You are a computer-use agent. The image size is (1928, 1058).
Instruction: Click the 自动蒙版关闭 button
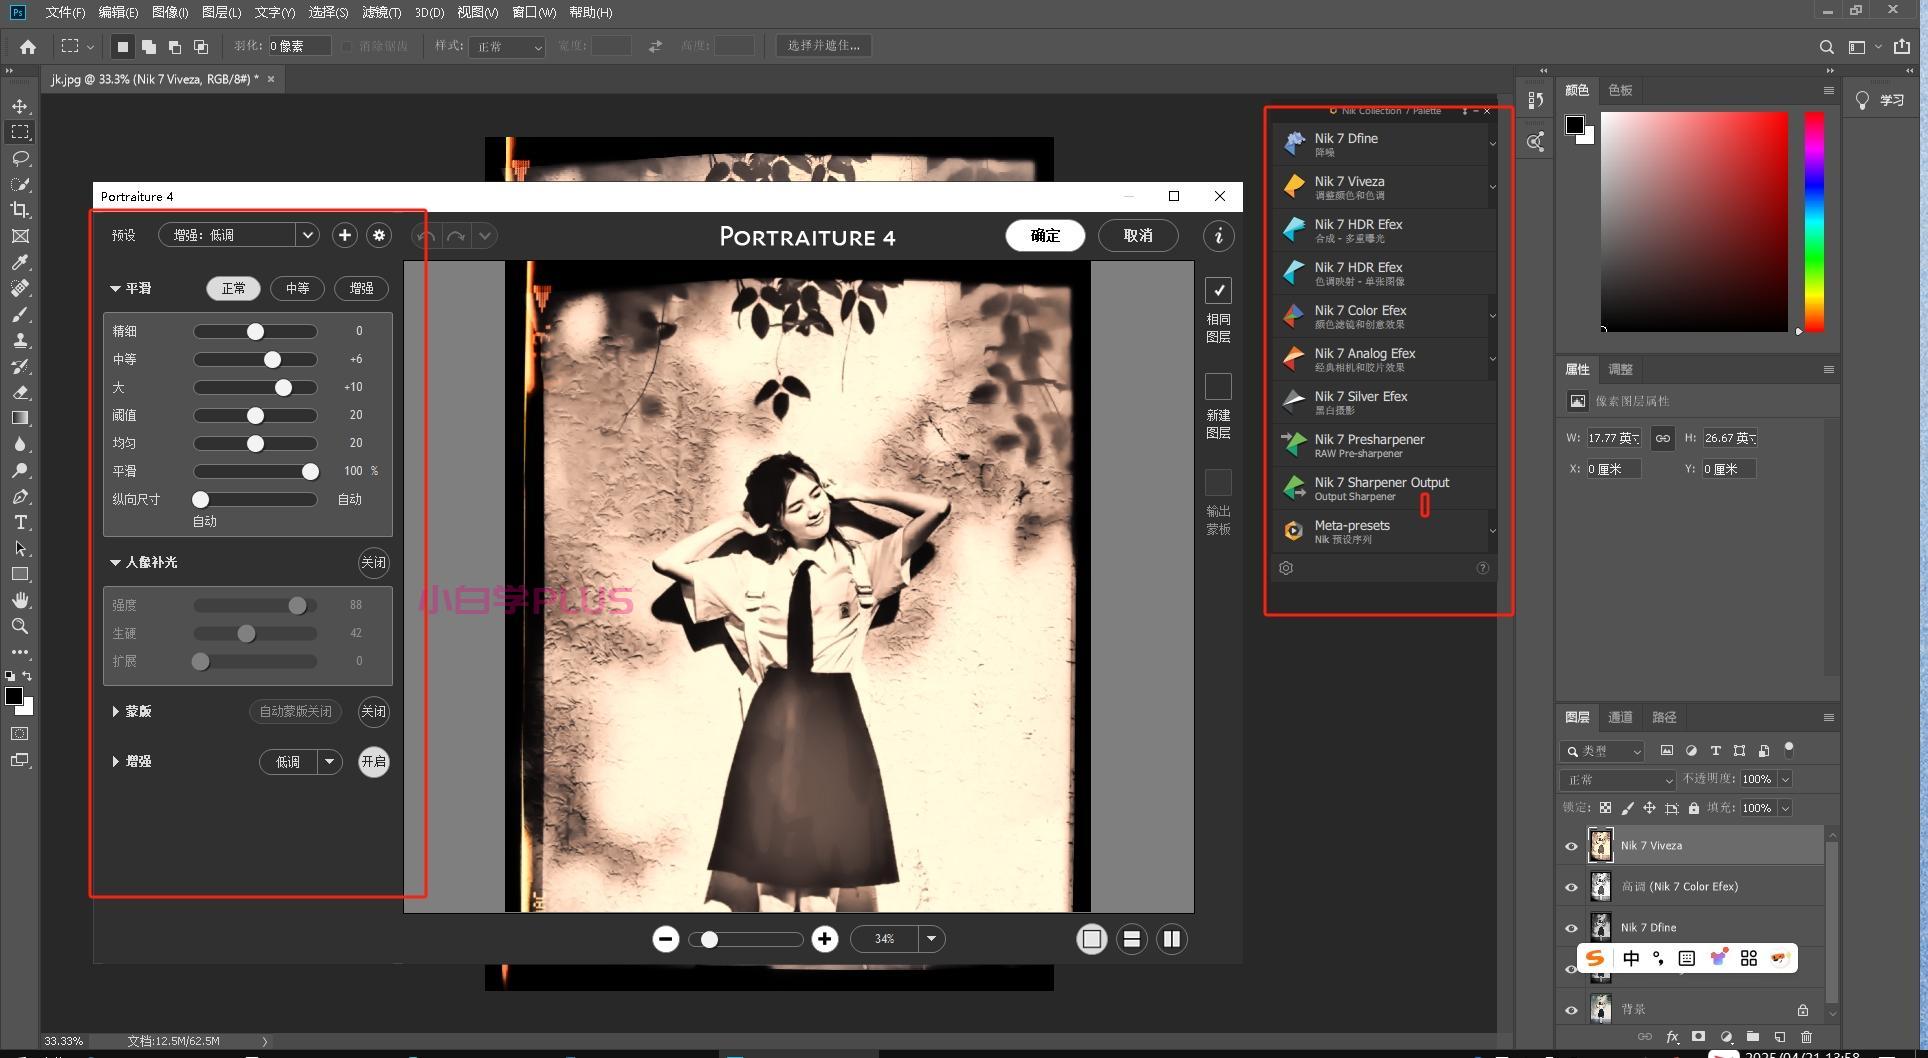click(x=295, y=712)
